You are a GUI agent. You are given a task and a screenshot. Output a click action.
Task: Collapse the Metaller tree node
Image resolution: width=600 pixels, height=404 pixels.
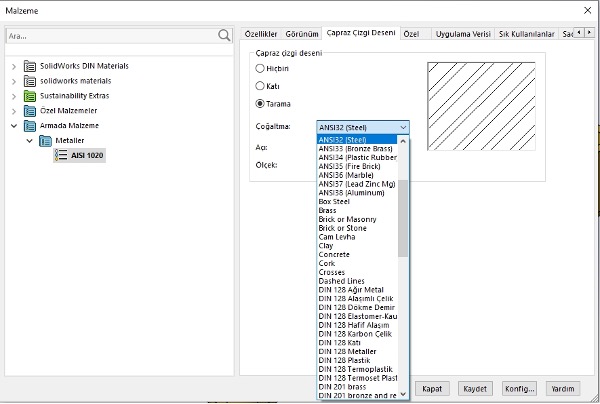pos(29,141)
